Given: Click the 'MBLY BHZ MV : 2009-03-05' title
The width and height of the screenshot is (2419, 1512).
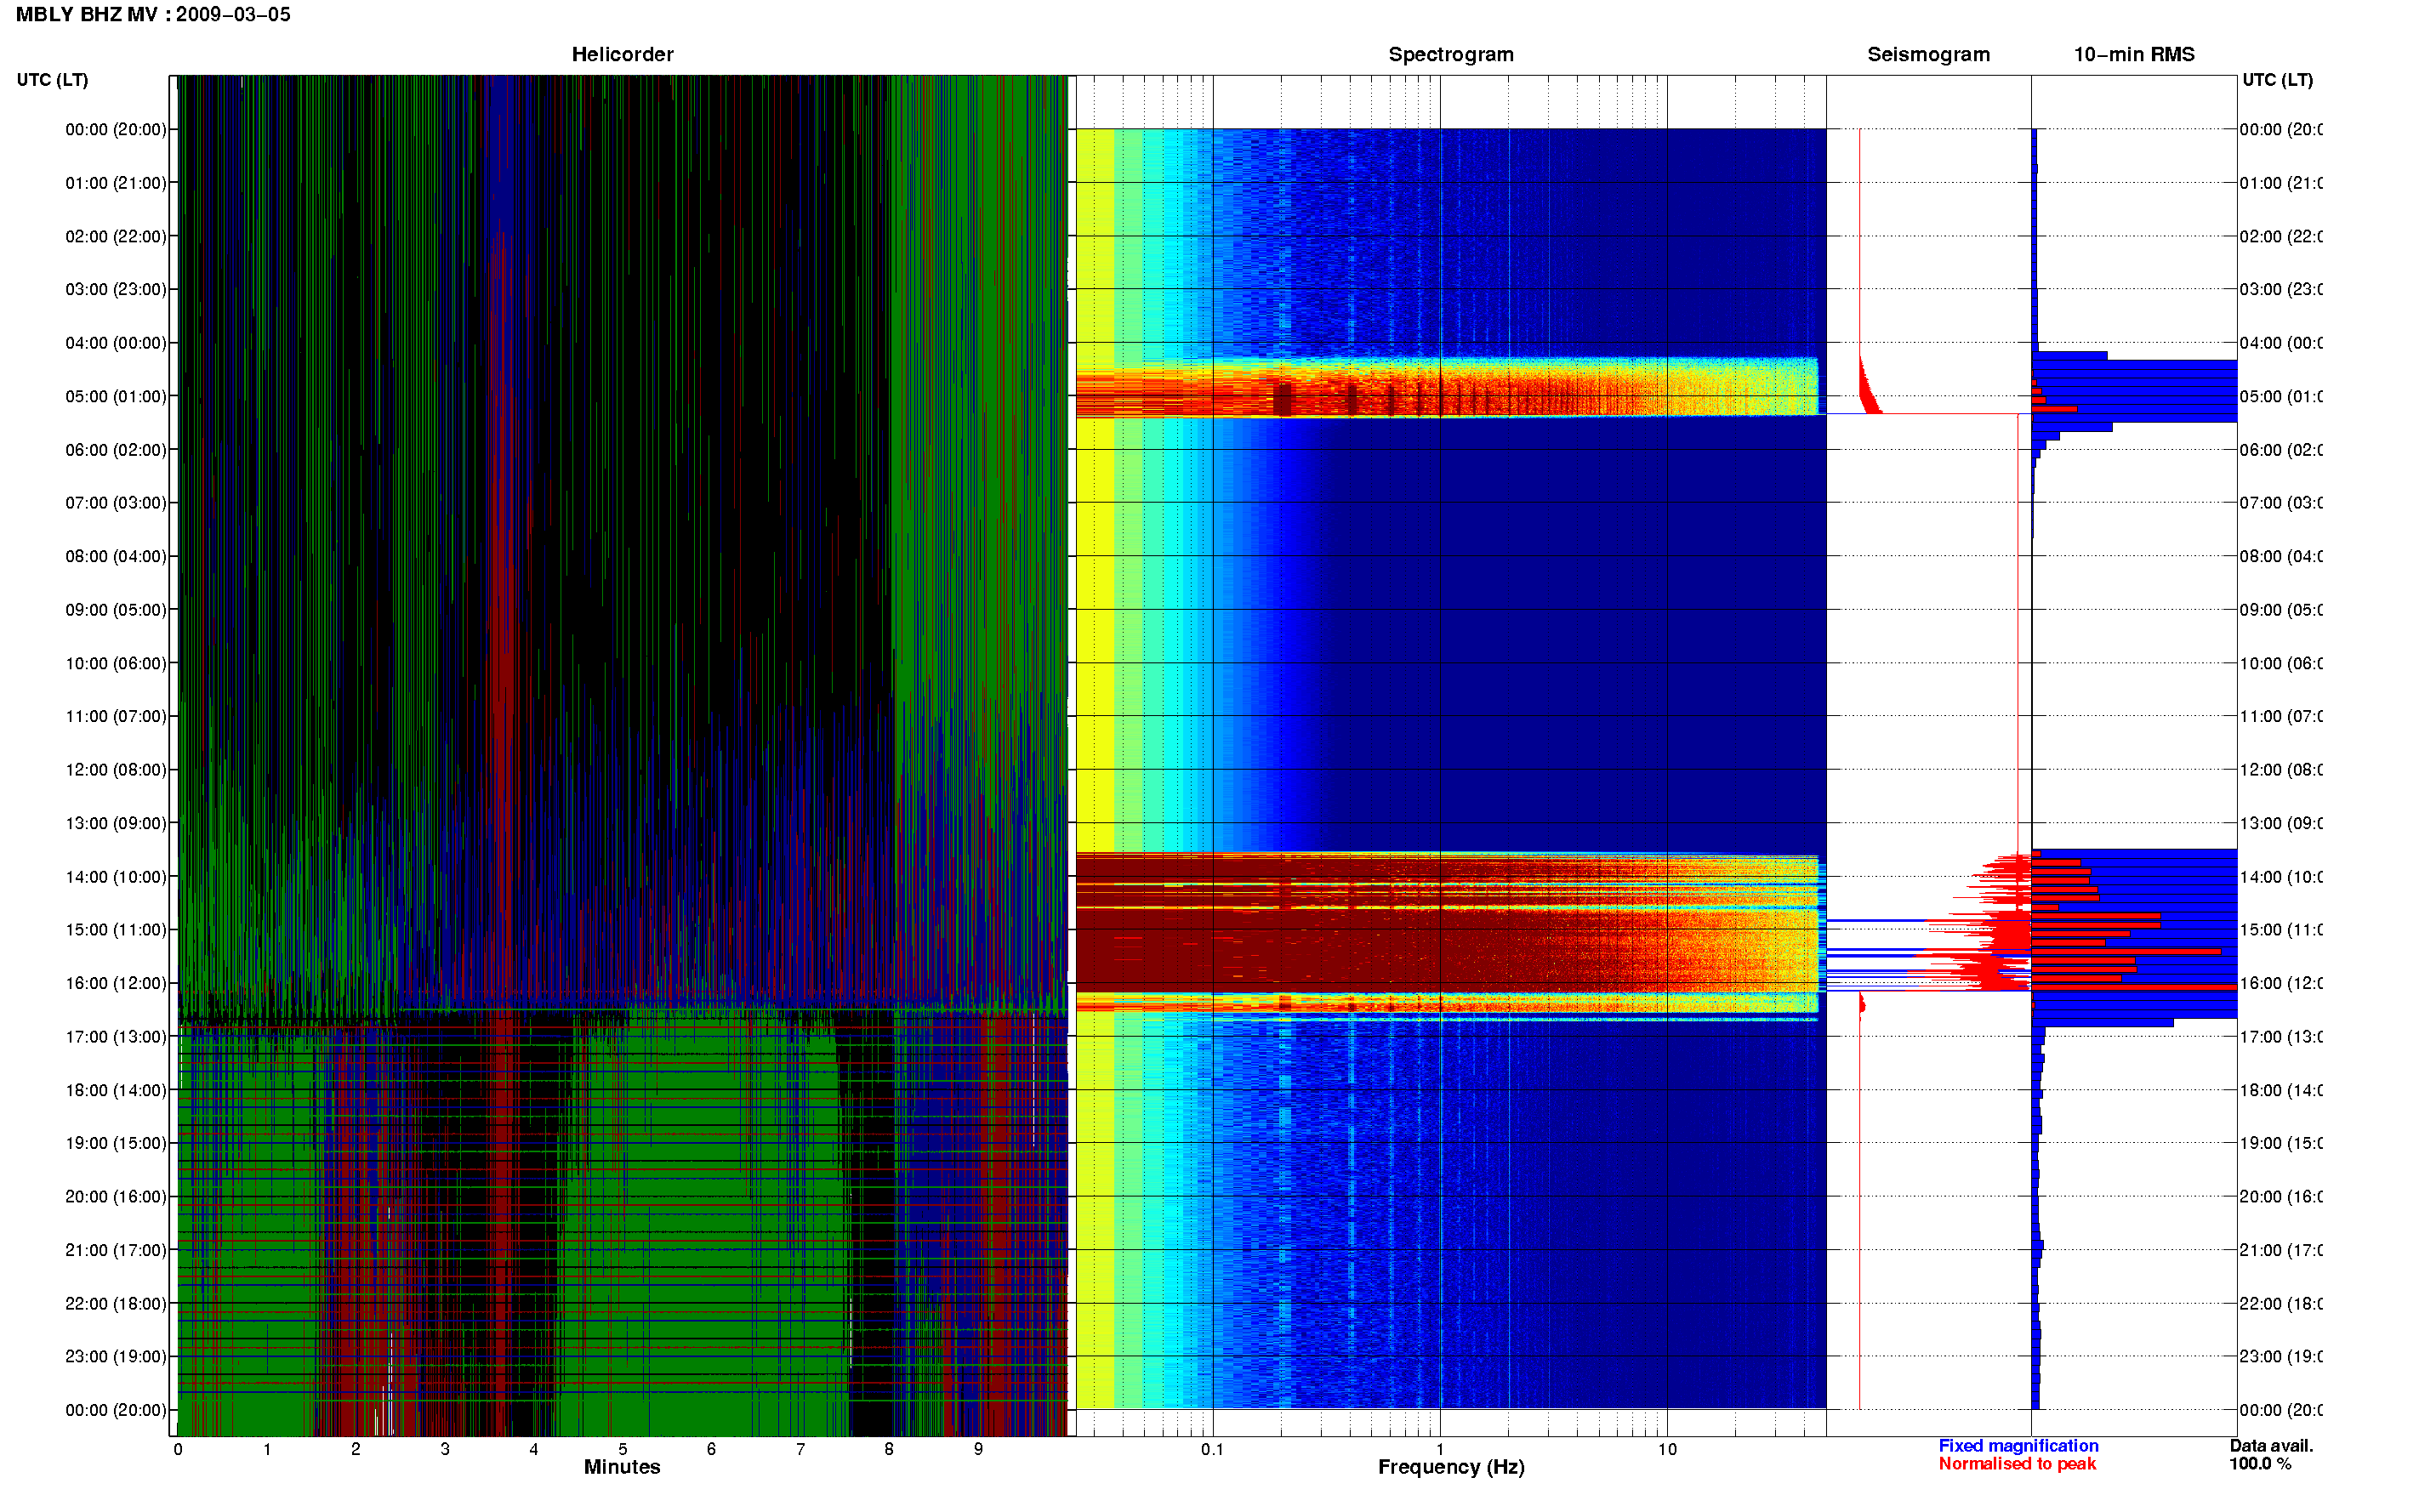Looking at the screenshot, I should (x=153, y=14).
